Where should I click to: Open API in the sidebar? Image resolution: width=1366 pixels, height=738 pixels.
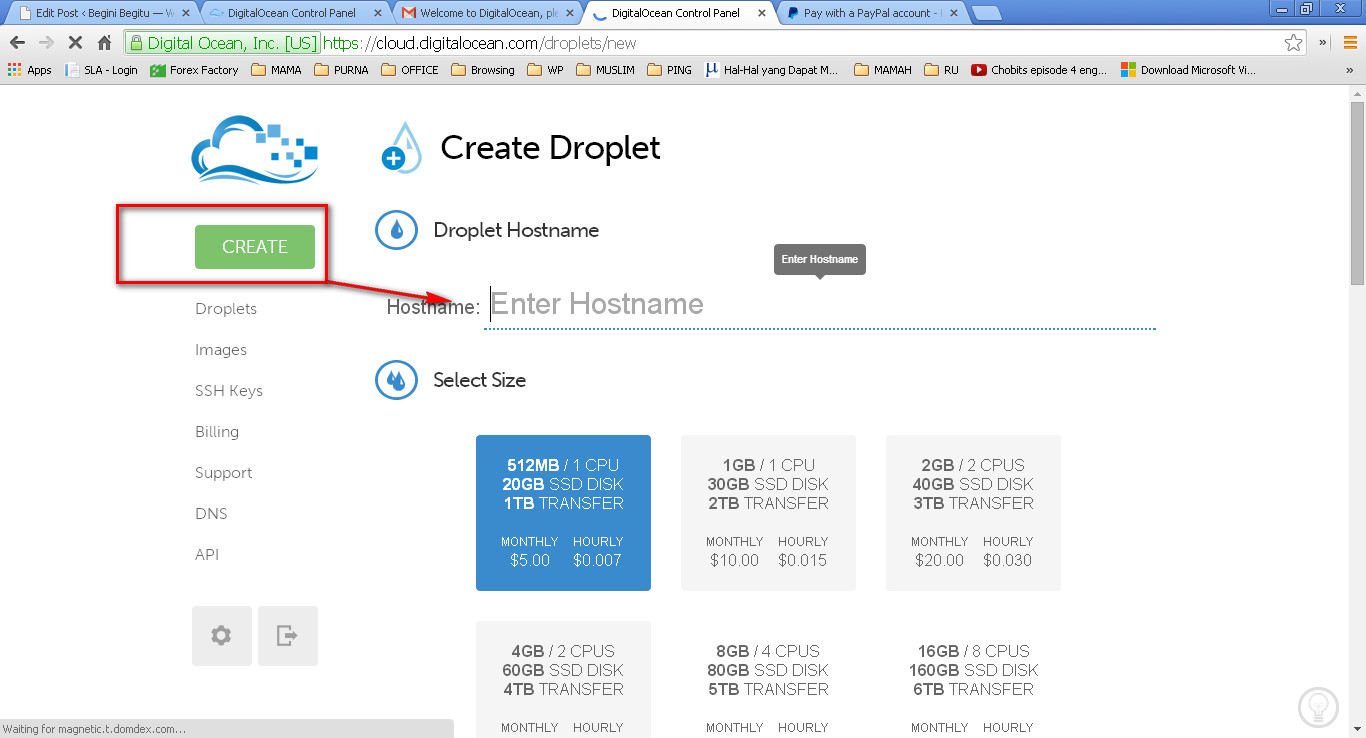click(207, 555)
